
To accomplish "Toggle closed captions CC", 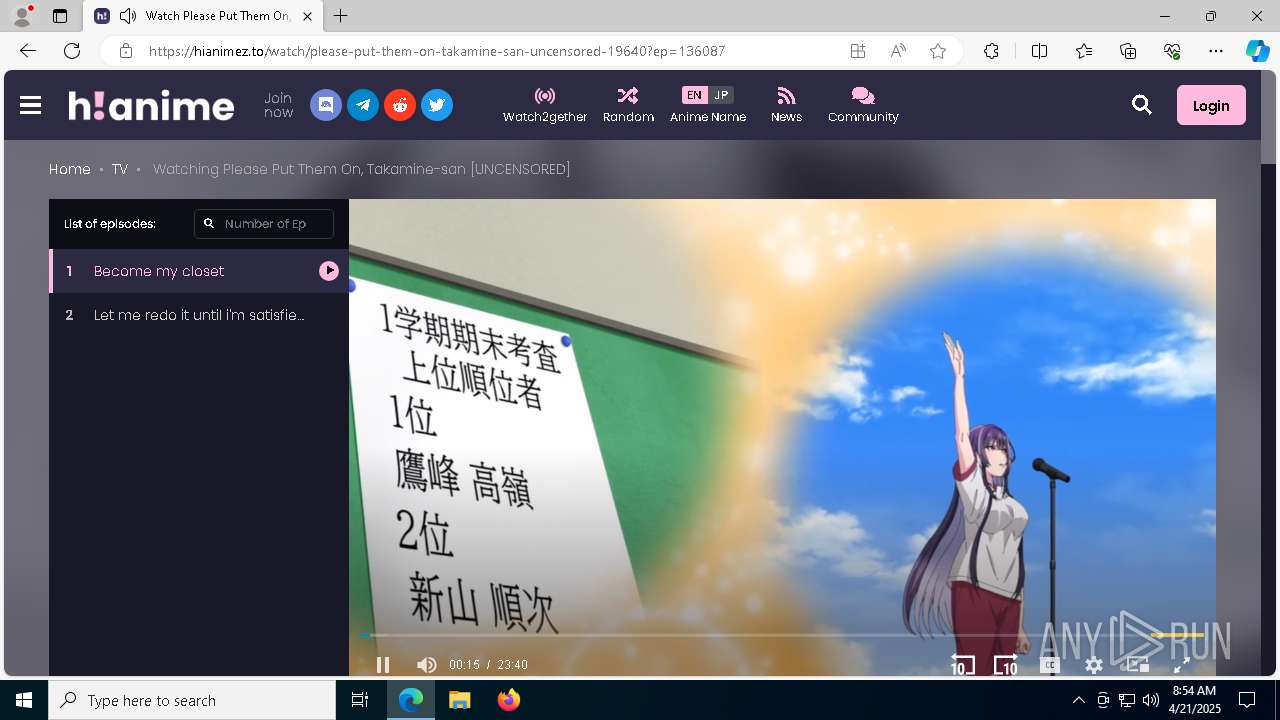I will click(1049, 665).
